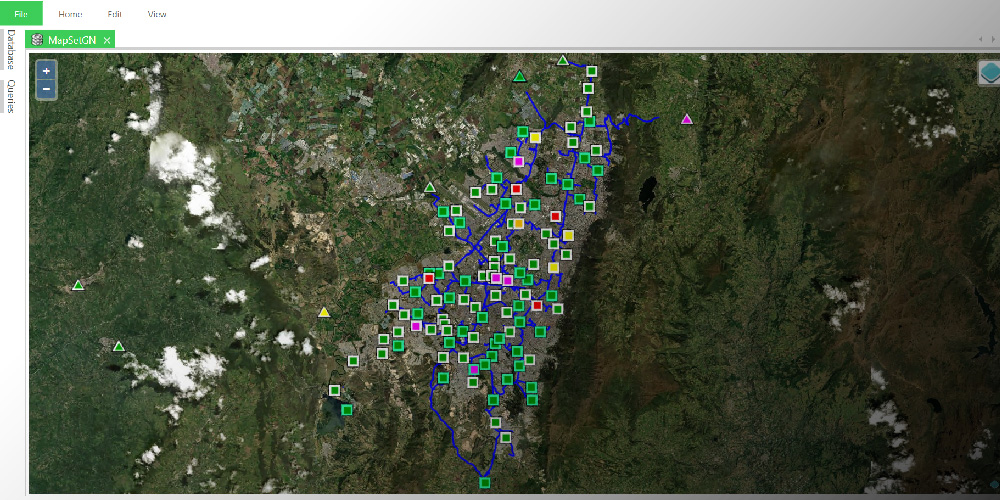The width and height of the screenshot is (1000, 500).
Task: Click the magenta triangle map marker
Action: (x=686, y=119)
